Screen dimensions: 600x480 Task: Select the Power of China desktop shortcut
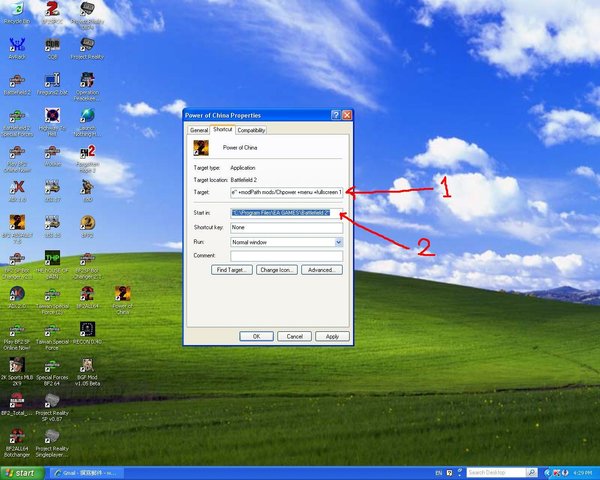tap(122, 300)
